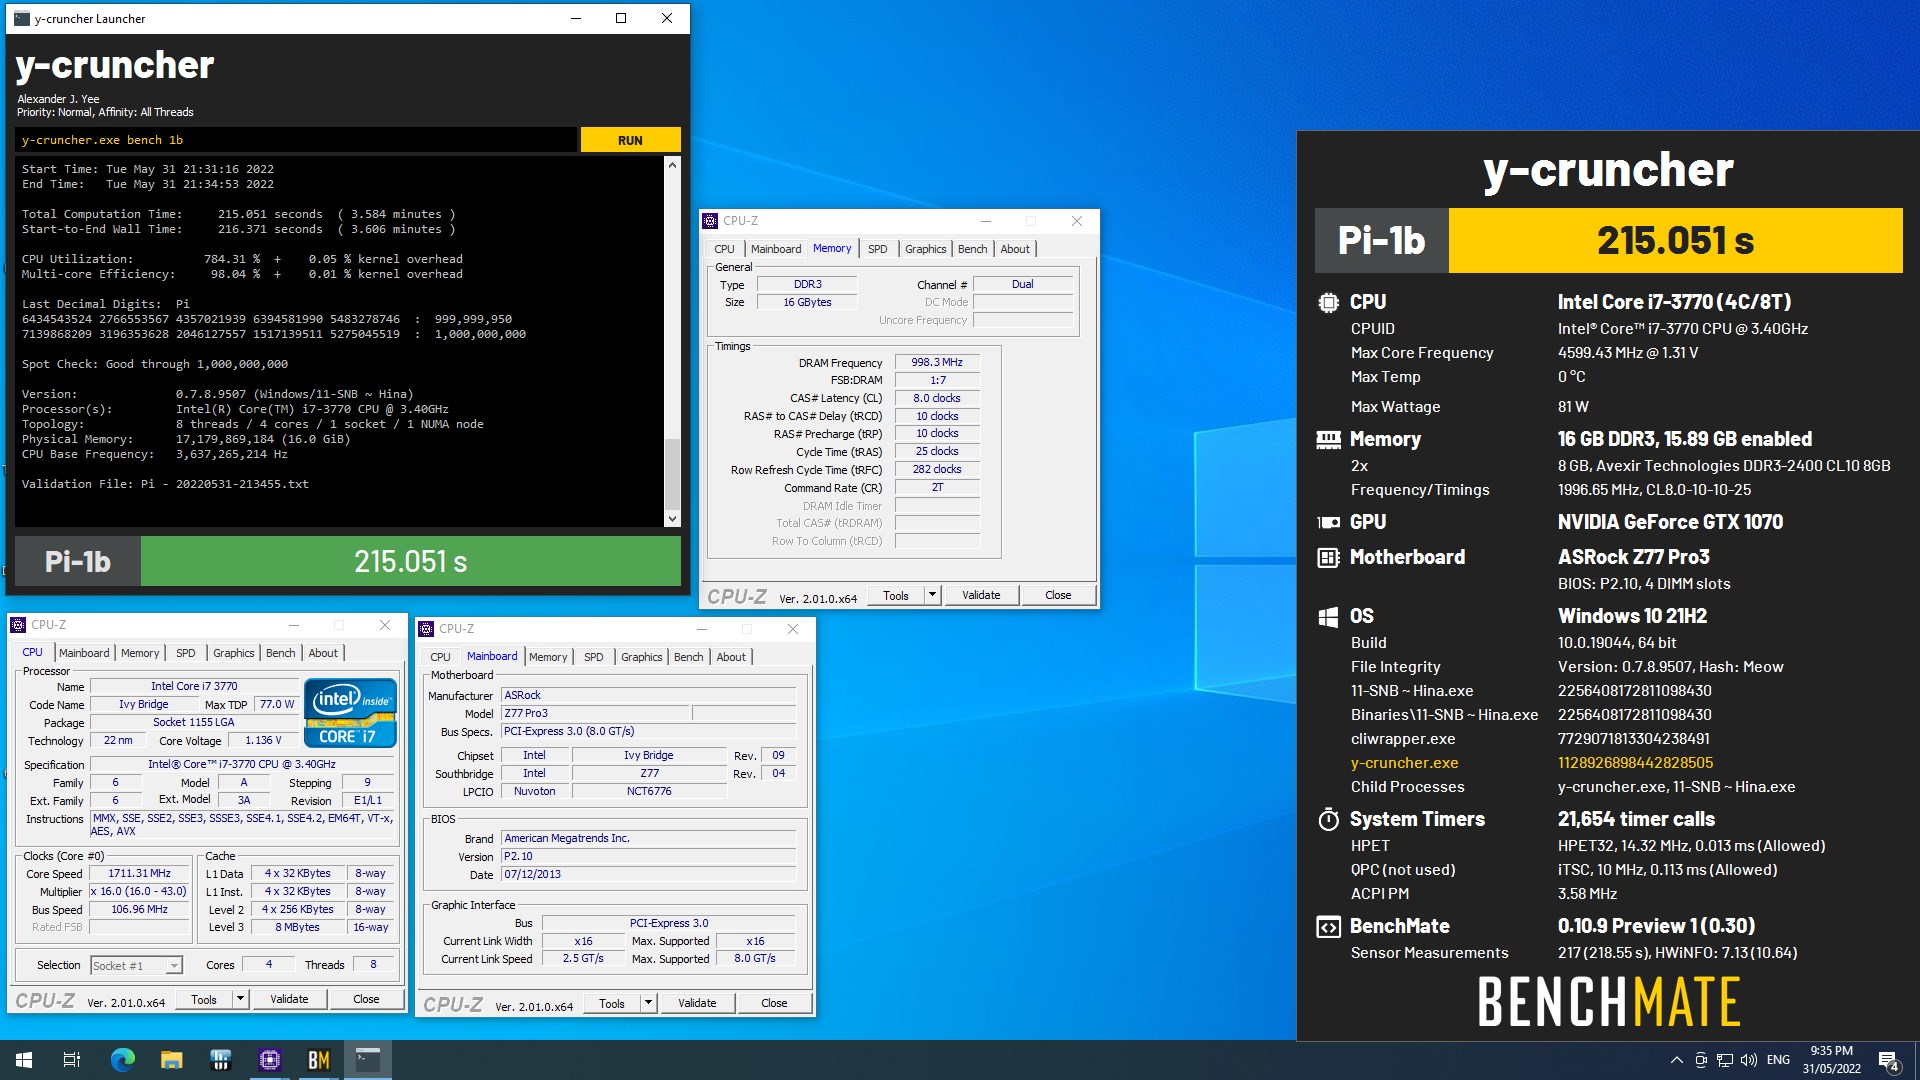The height and width of the screenshot is (1080, 1920).
Task: Click Close button in CPU-Z memory window
Action: tap(1058, 595)
